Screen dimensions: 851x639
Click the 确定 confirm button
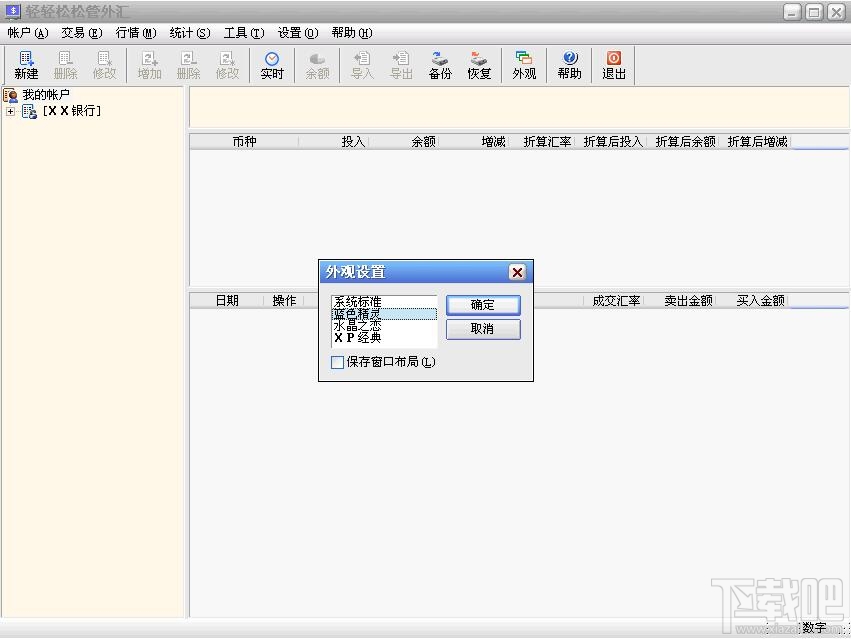point(483,305)
